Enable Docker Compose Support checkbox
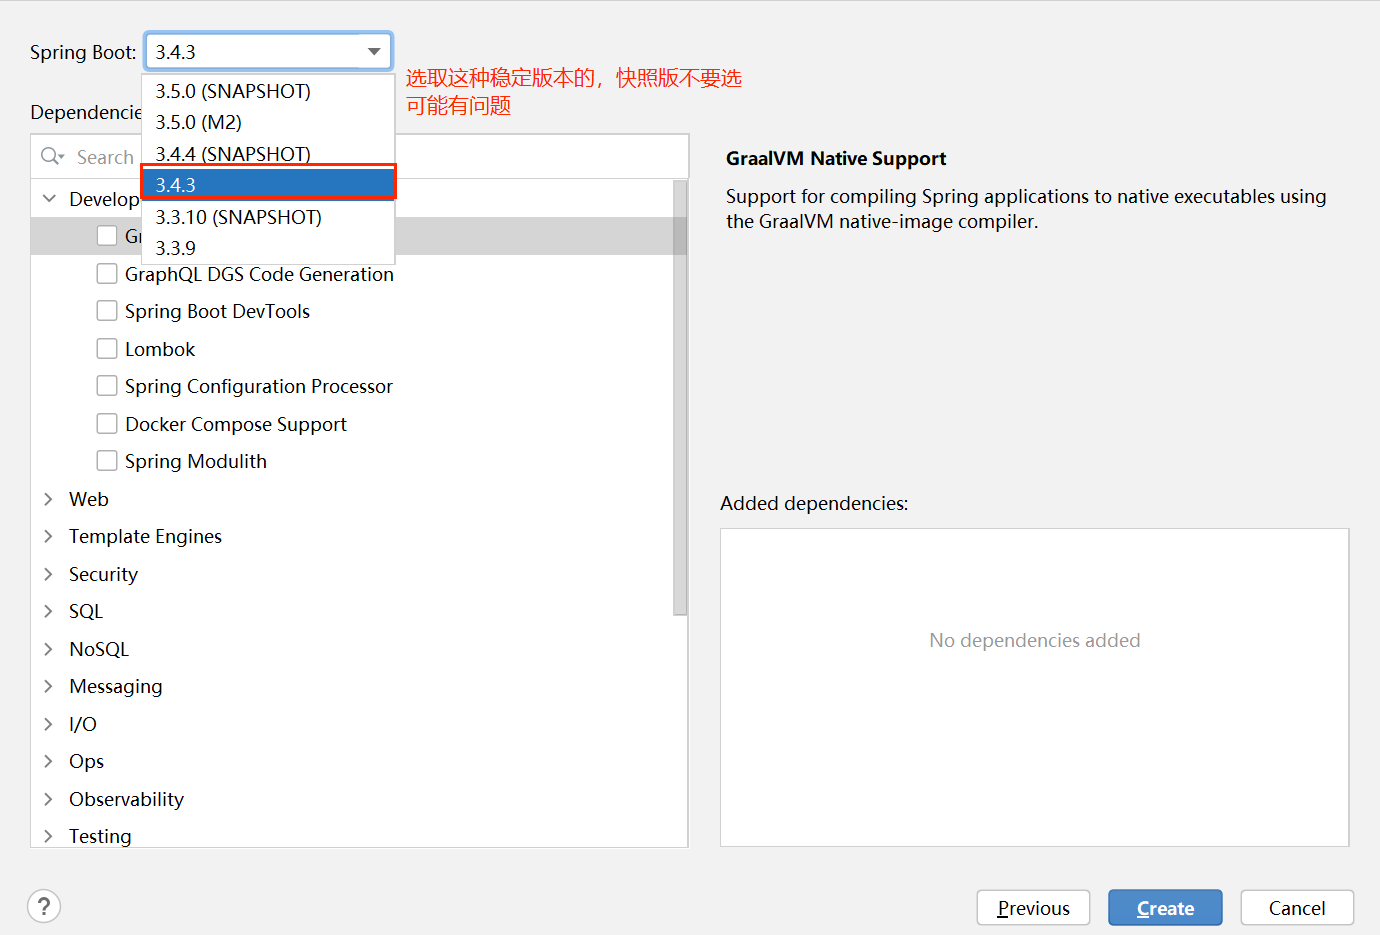Image resolution: width=1380 pixels, height=935 pixels. point(107,424)
